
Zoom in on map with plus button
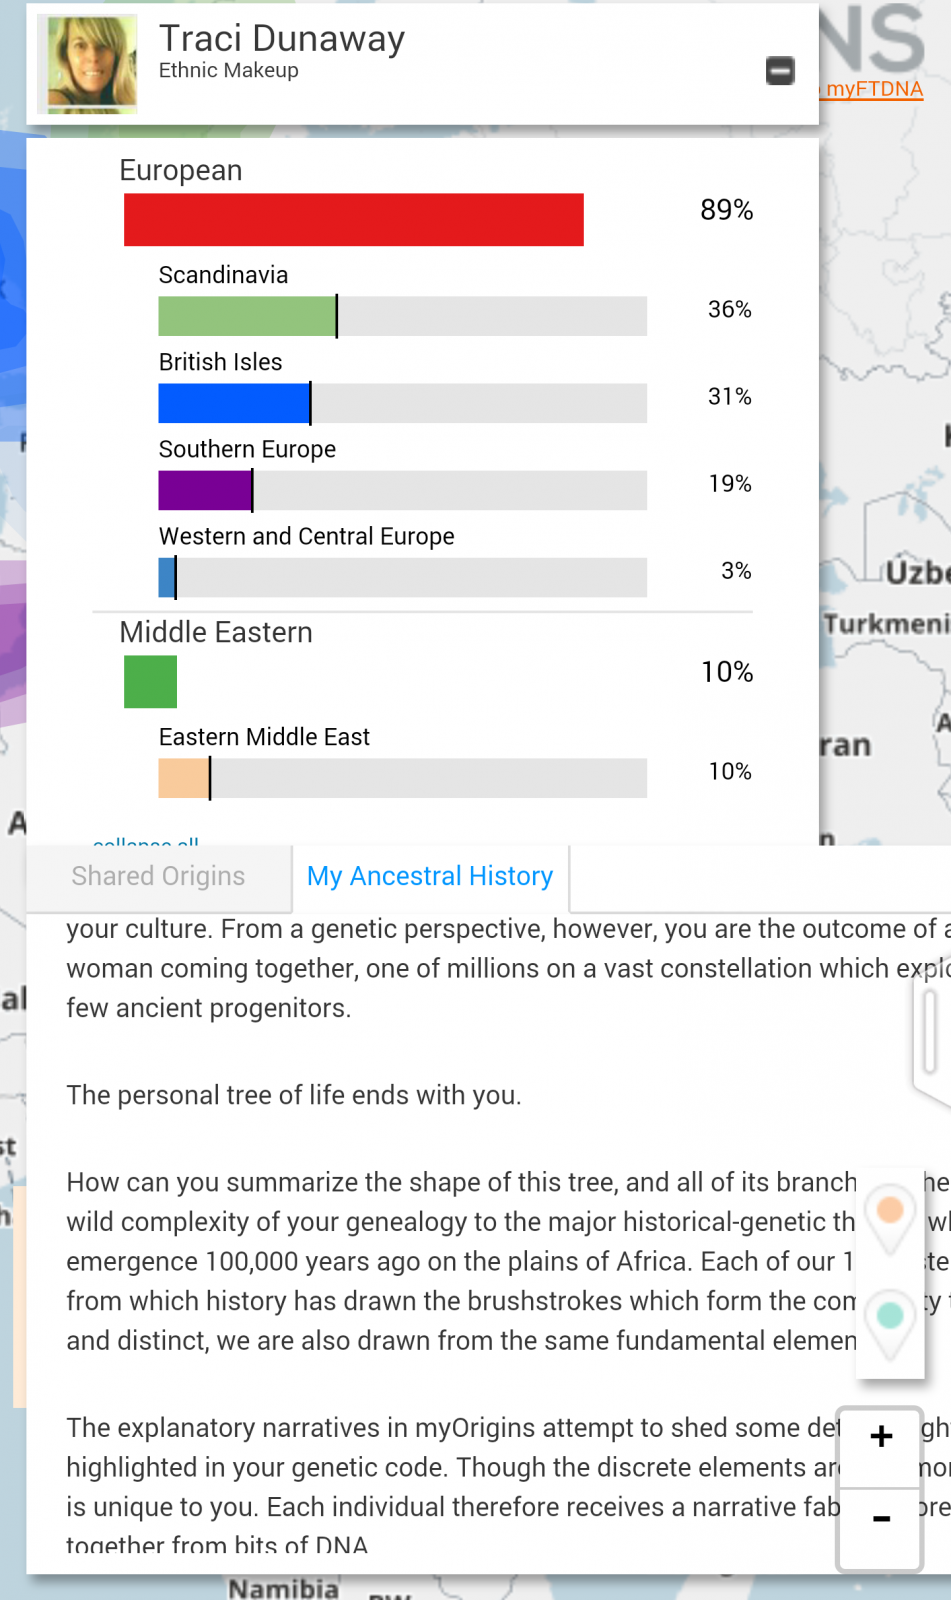point(881,1437)
